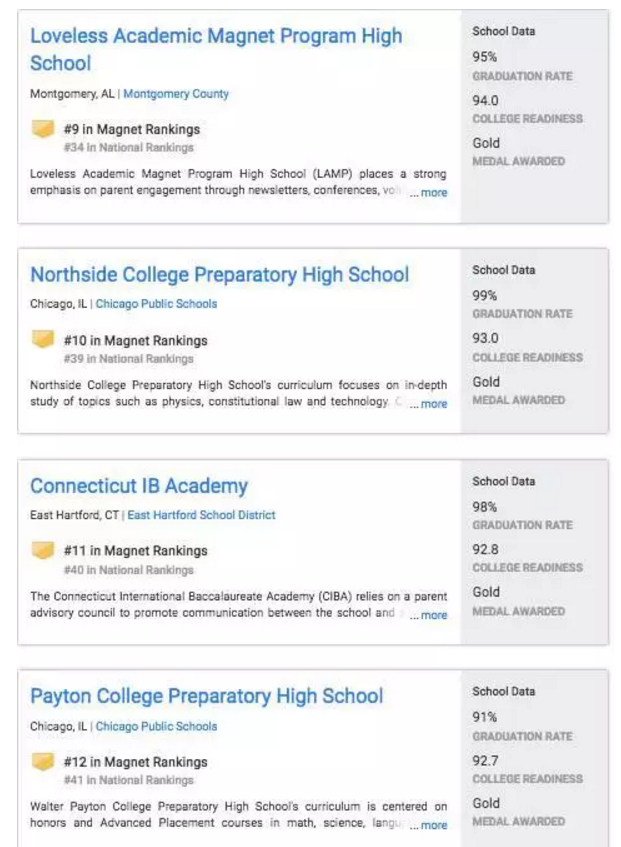621x847 pixels.
Task: Expand Loveless description with more link
Action: pos(433,193)
